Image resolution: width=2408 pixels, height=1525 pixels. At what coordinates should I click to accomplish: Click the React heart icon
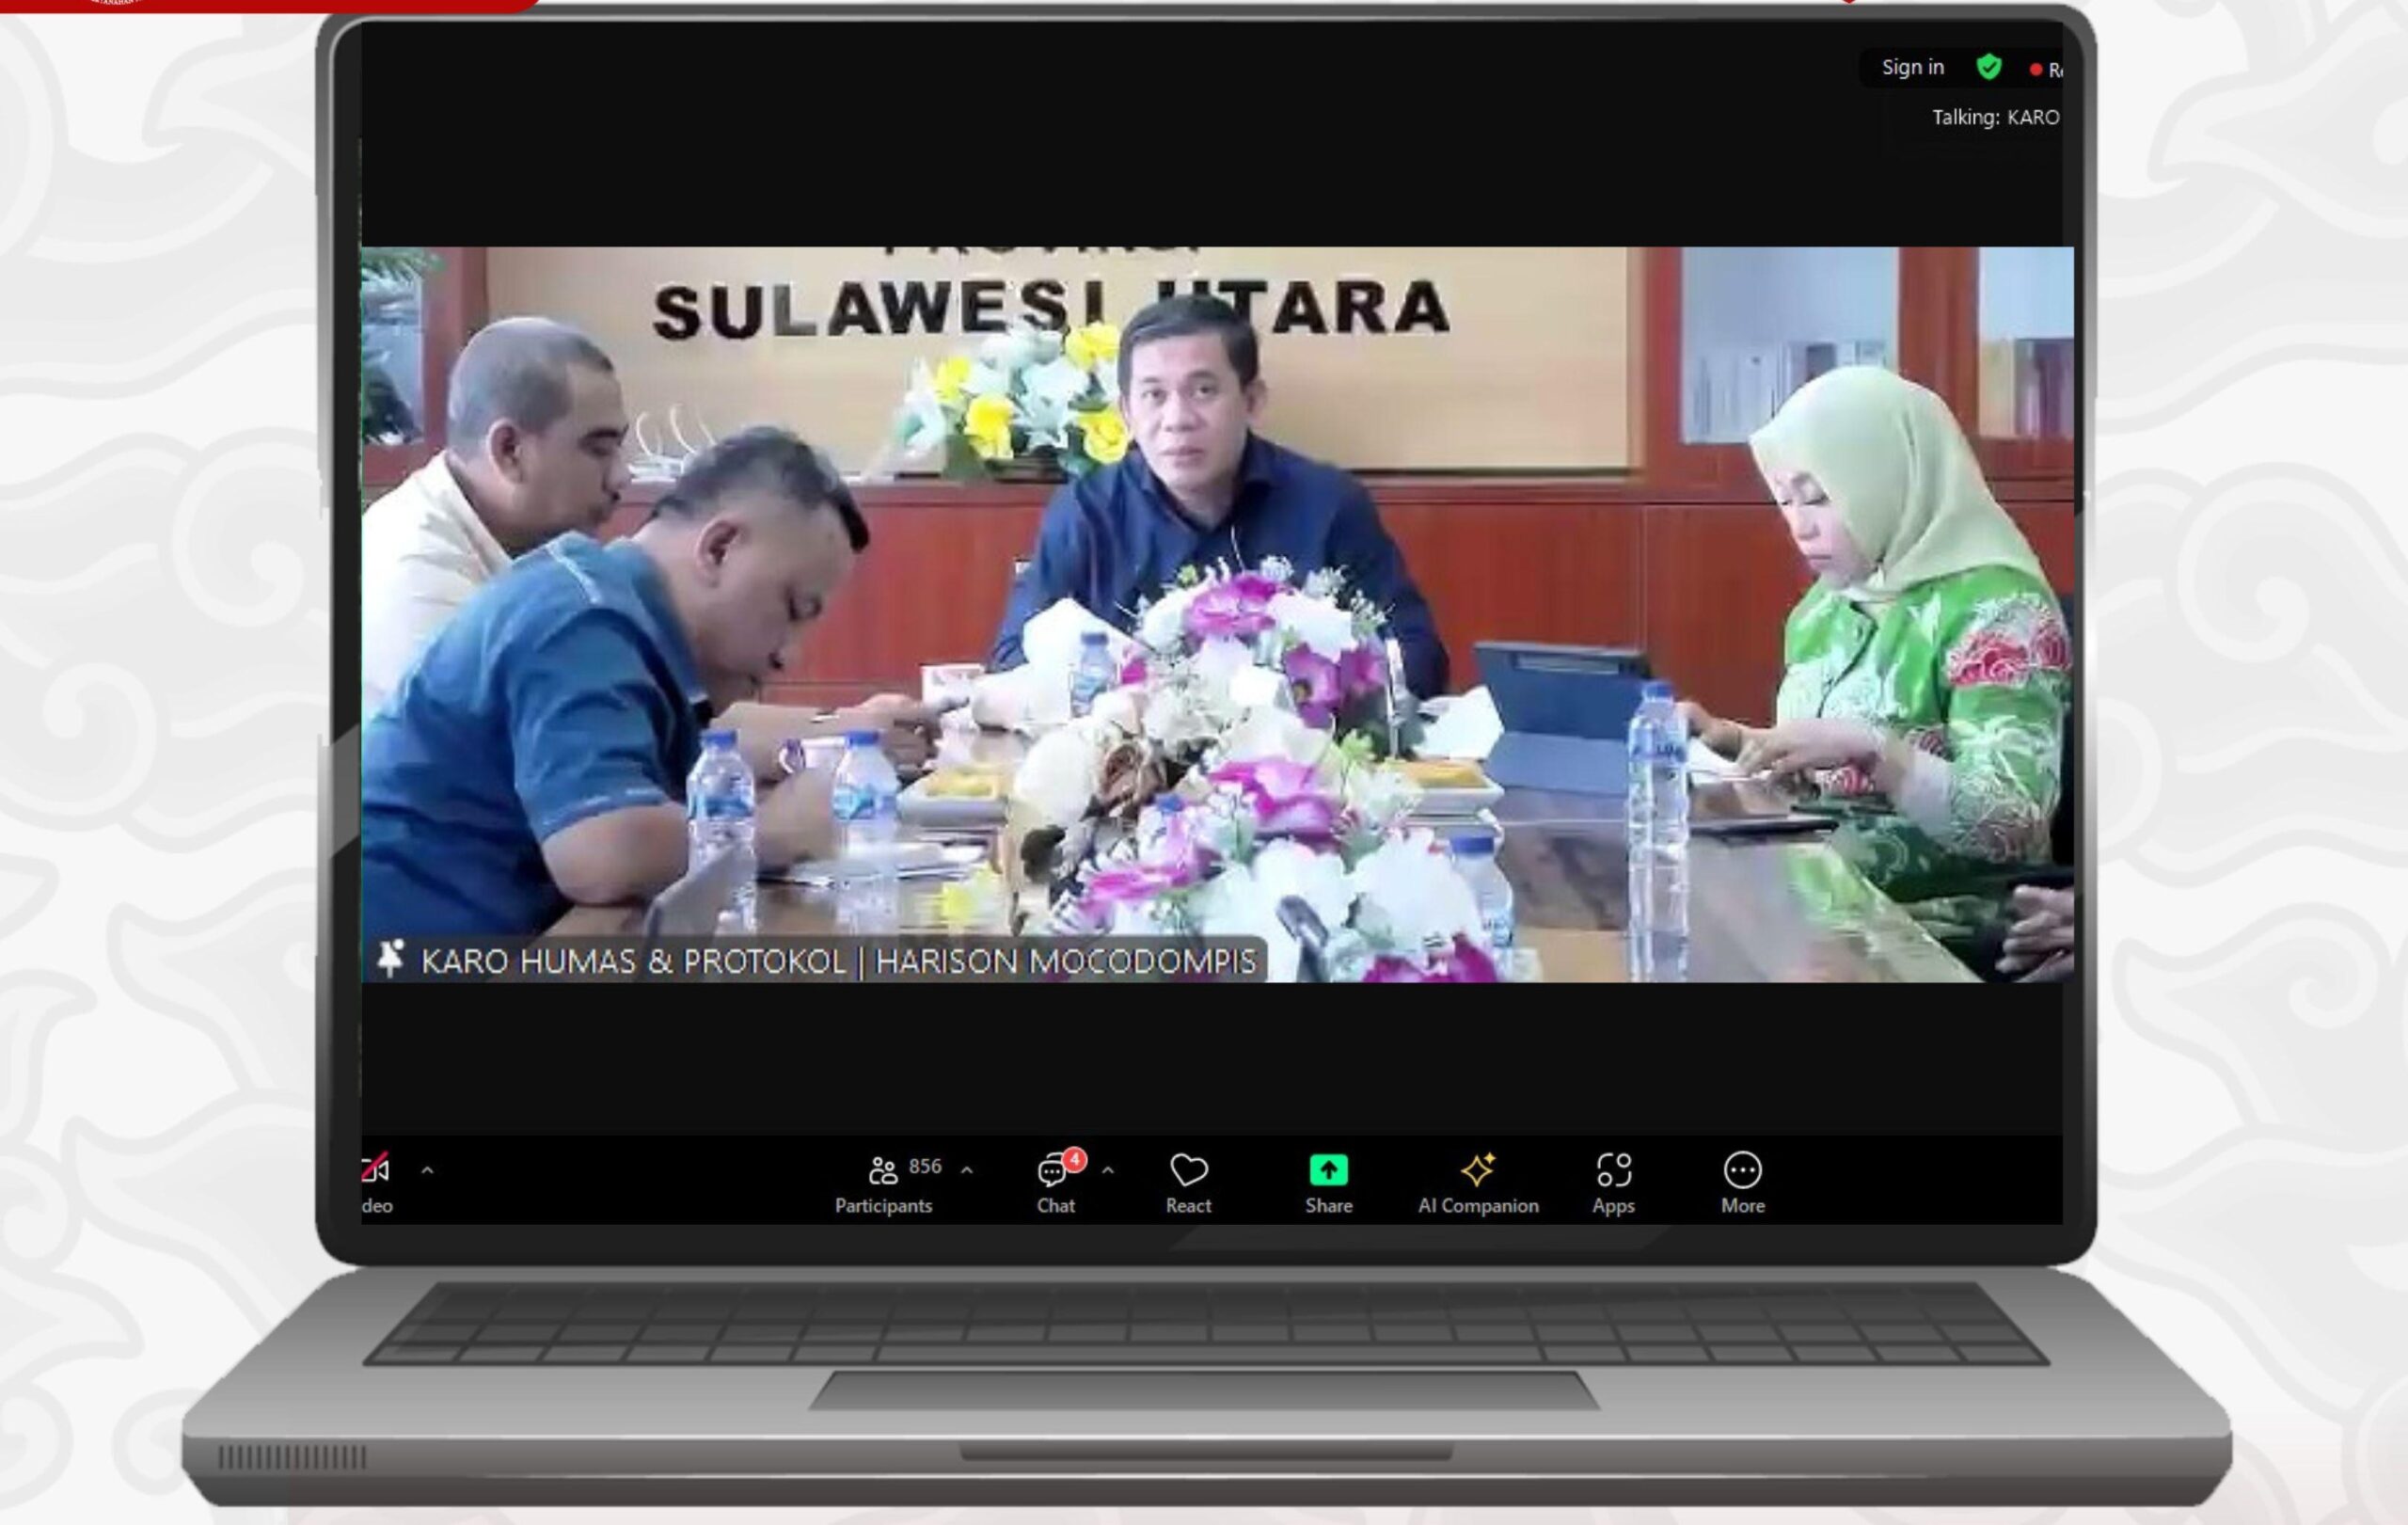1188,1169
